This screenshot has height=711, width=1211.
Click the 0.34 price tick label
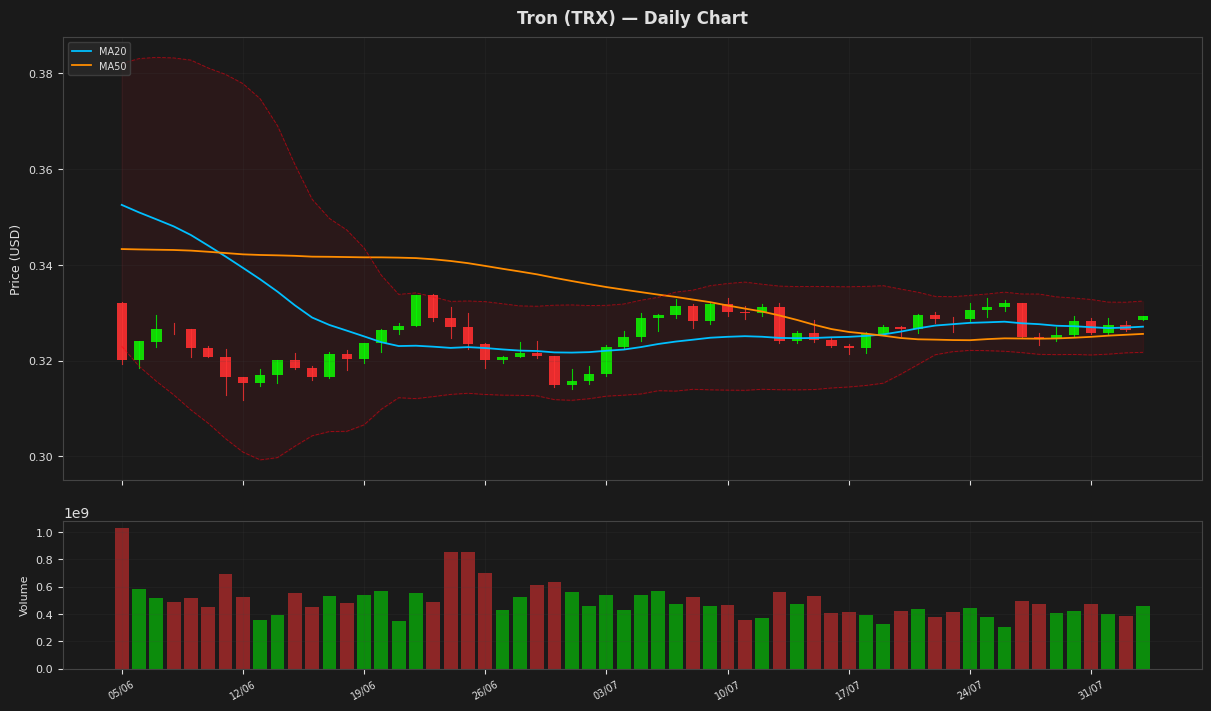(x=40, y=266)
